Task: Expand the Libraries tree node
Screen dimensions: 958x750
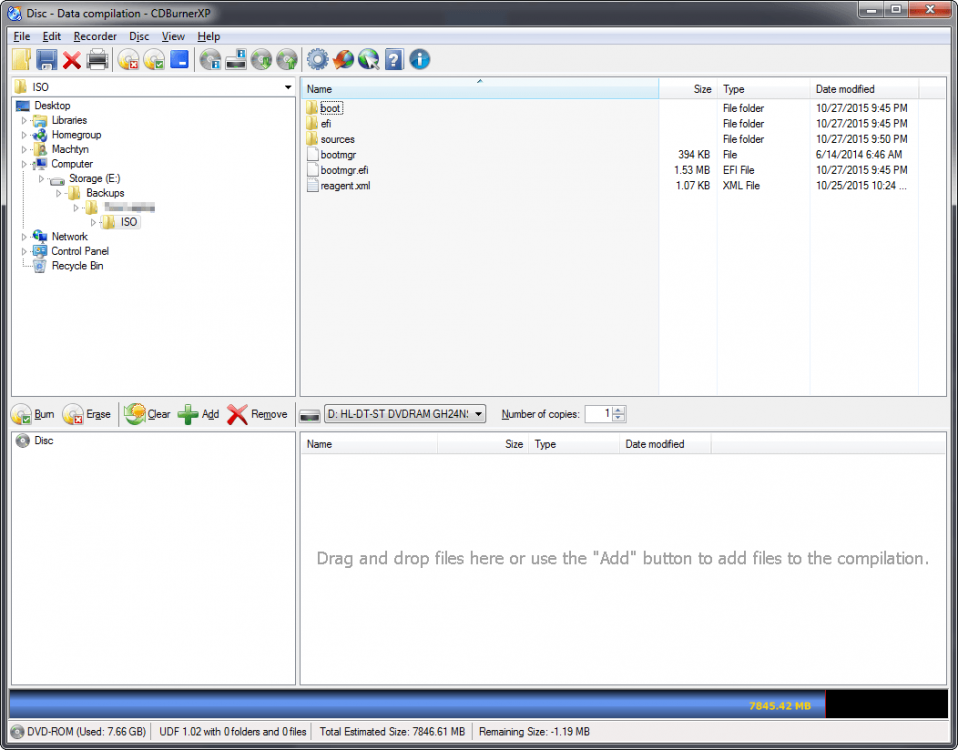Action: pyautogui.click(x=24, y=120)
